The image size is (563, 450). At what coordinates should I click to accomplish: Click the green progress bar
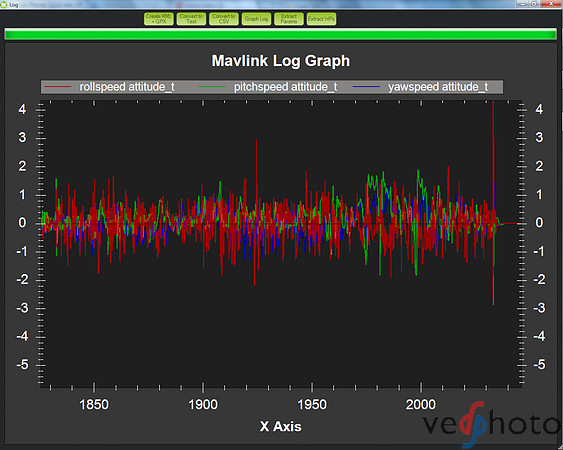coord(280,34)
